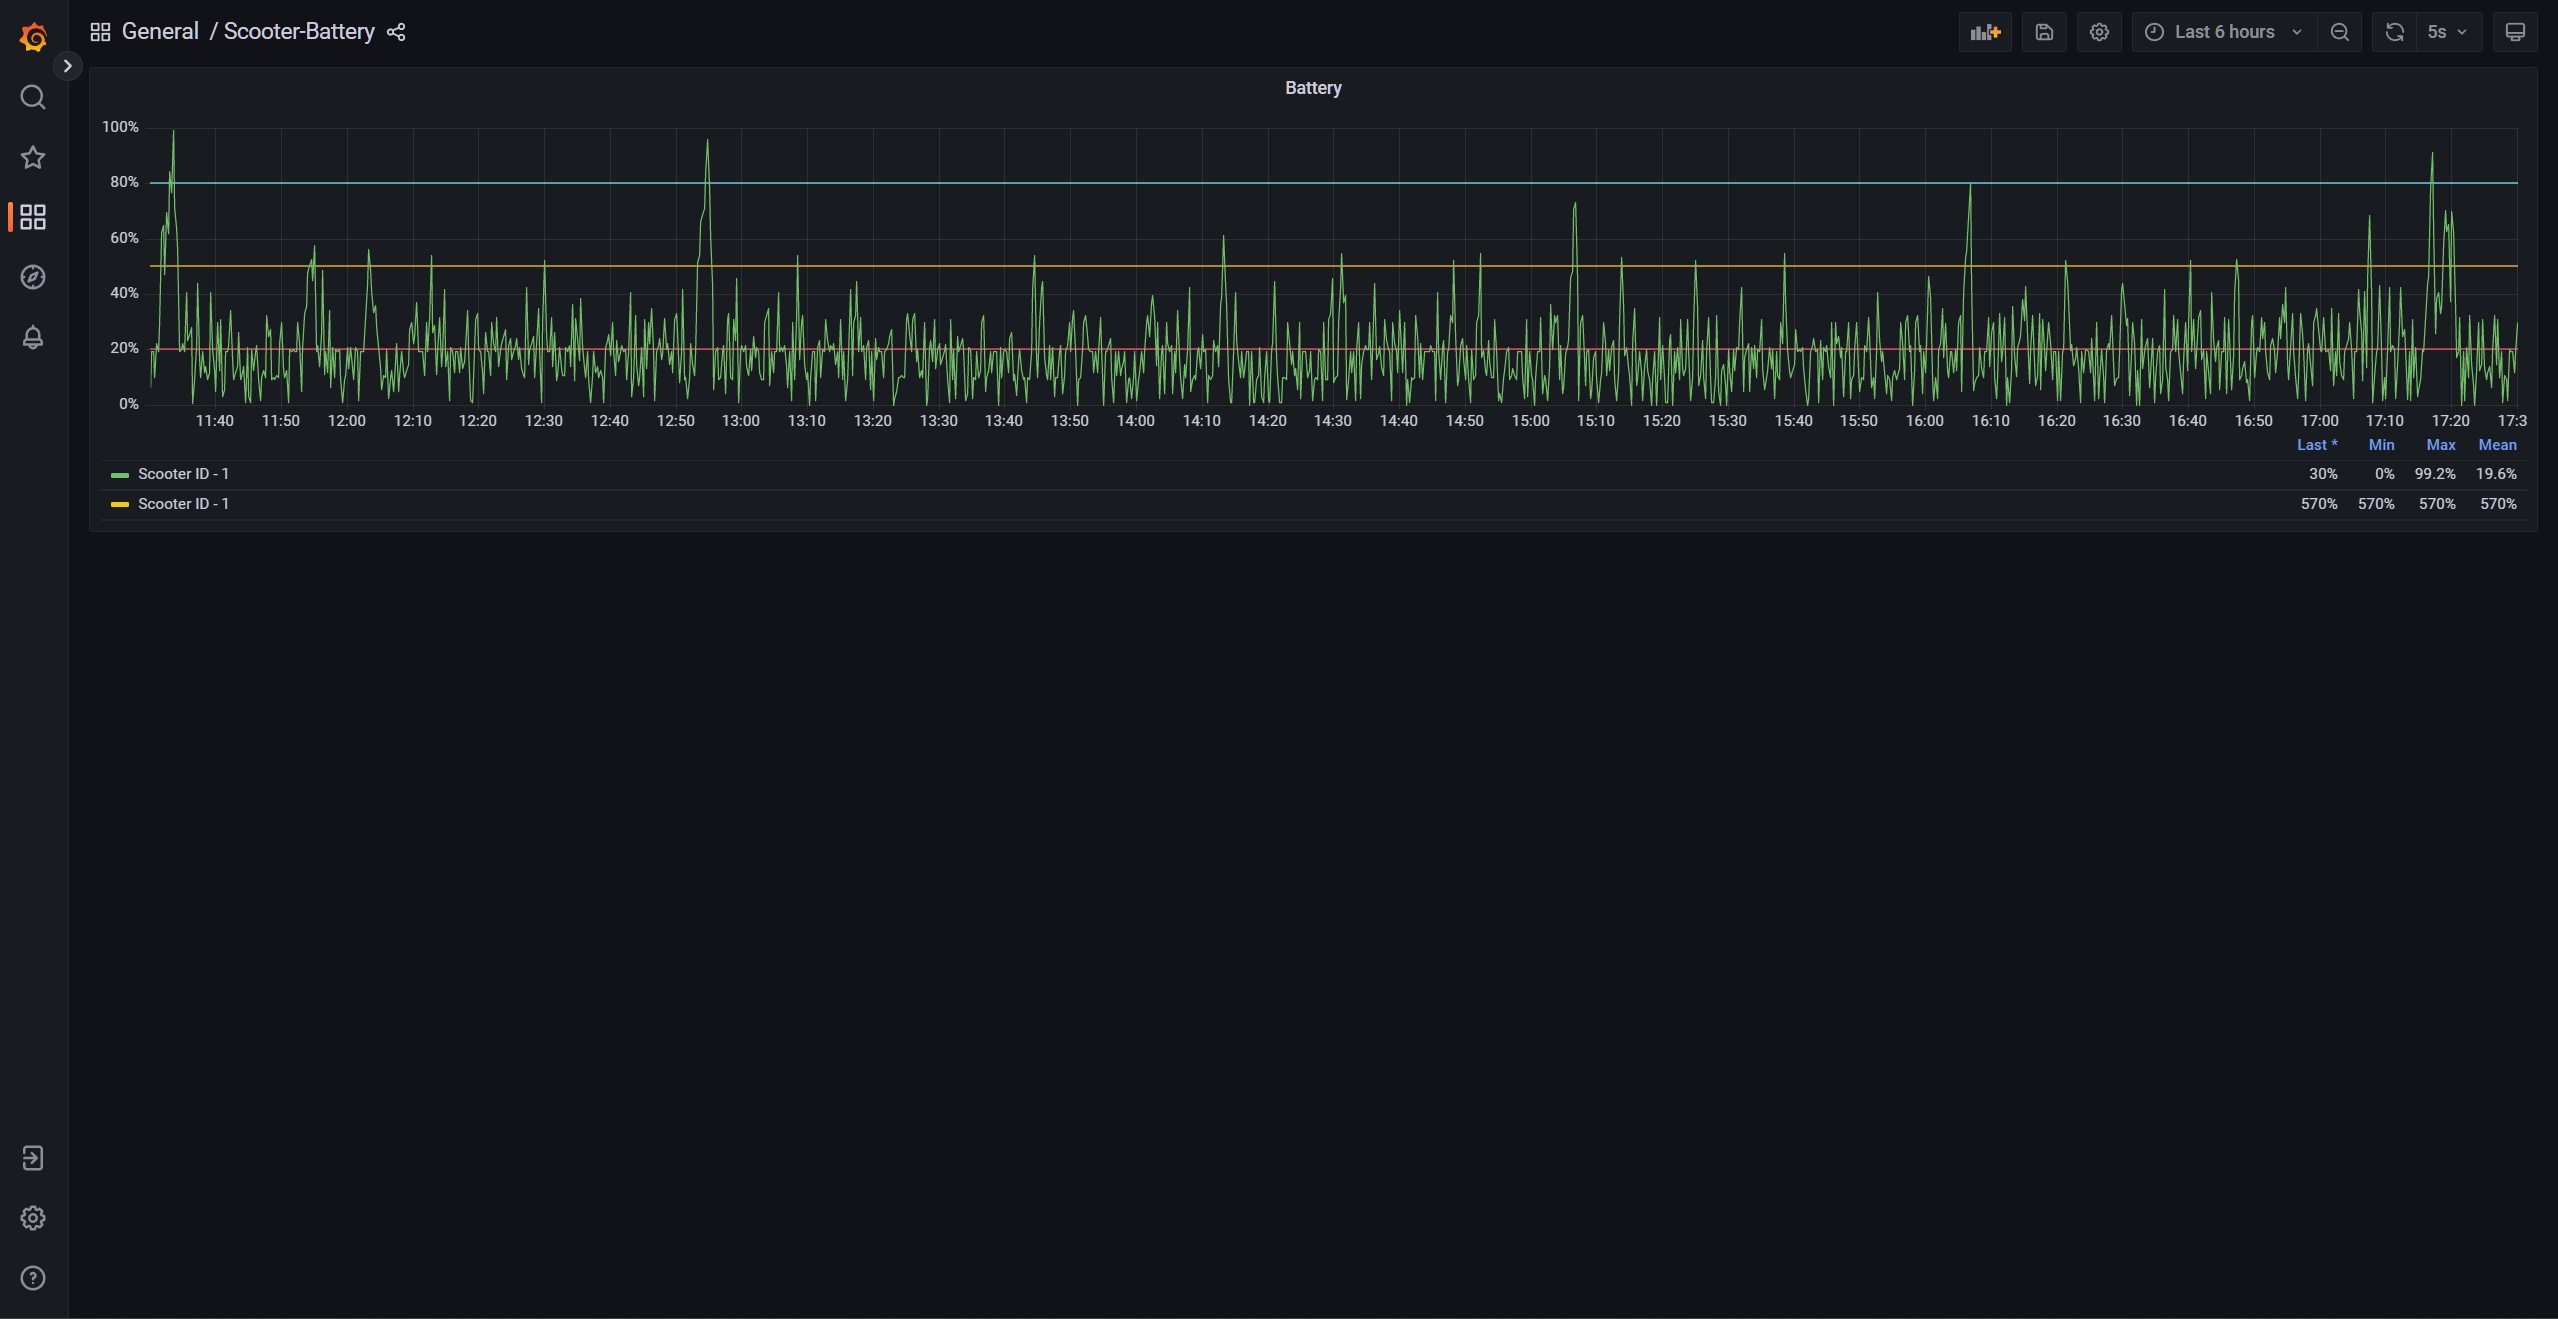Click the zoom out button
The height and width of the screenshot is (1319, 2558).
click(x=2341, y=30)
